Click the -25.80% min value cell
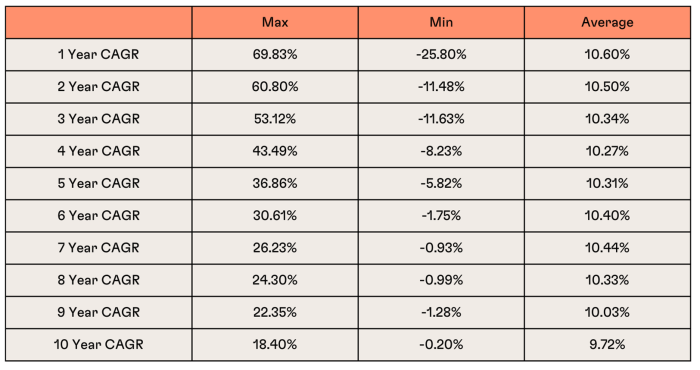Viewport: 700px width, 370px height. 441,54
